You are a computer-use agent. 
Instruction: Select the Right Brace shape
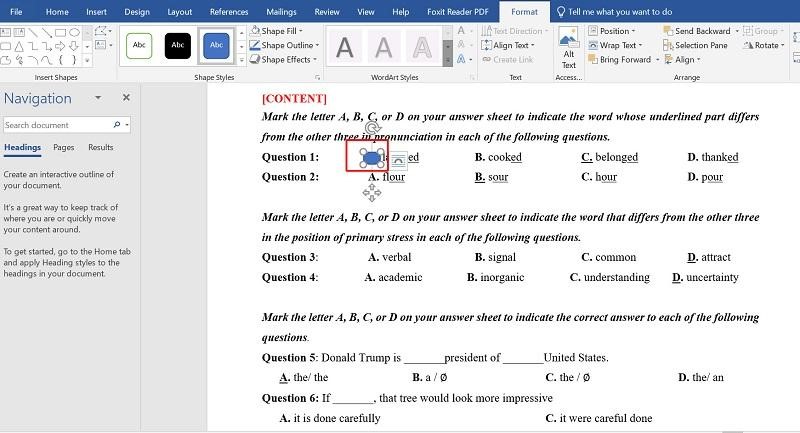pyautogui.click(x=74, y=60)
